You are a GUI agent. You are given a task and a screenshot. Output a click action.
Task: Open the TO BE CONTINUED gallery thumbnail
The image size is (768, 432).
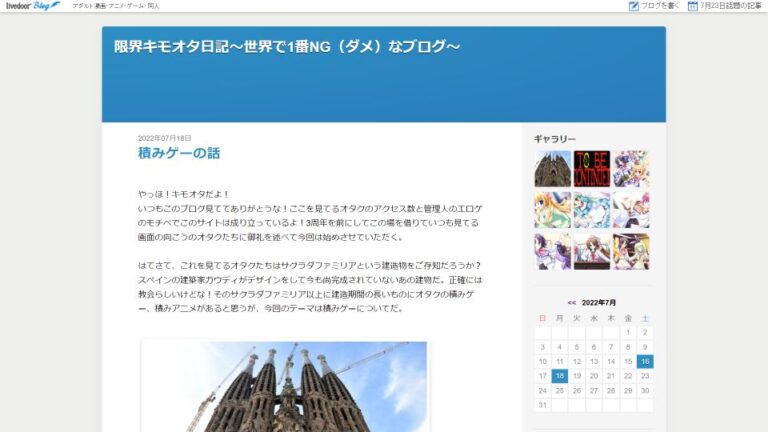coord(592,169)
